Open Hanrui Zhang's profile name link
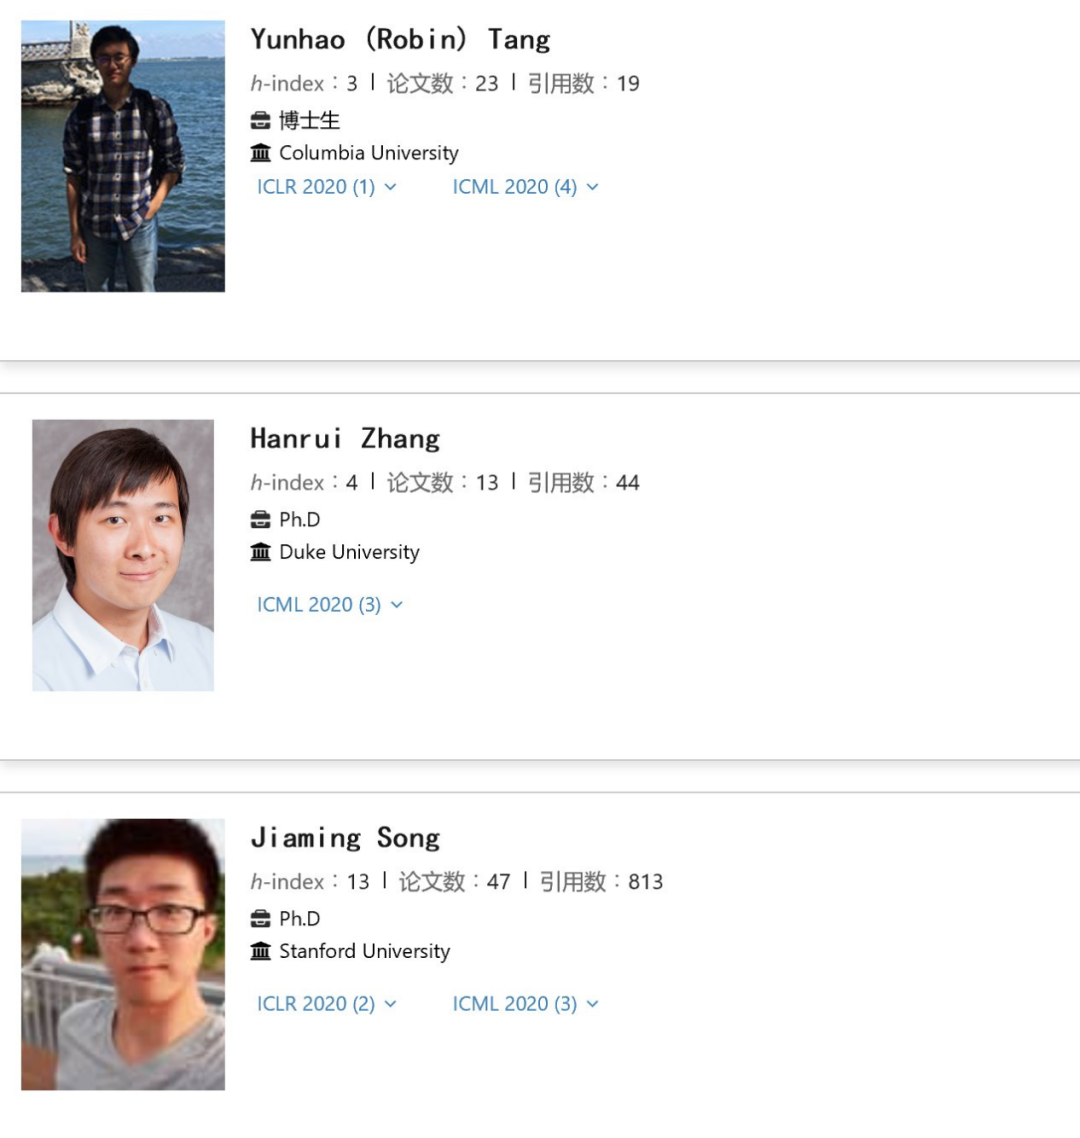1080x1138 pixels. (x=345, y=439)
